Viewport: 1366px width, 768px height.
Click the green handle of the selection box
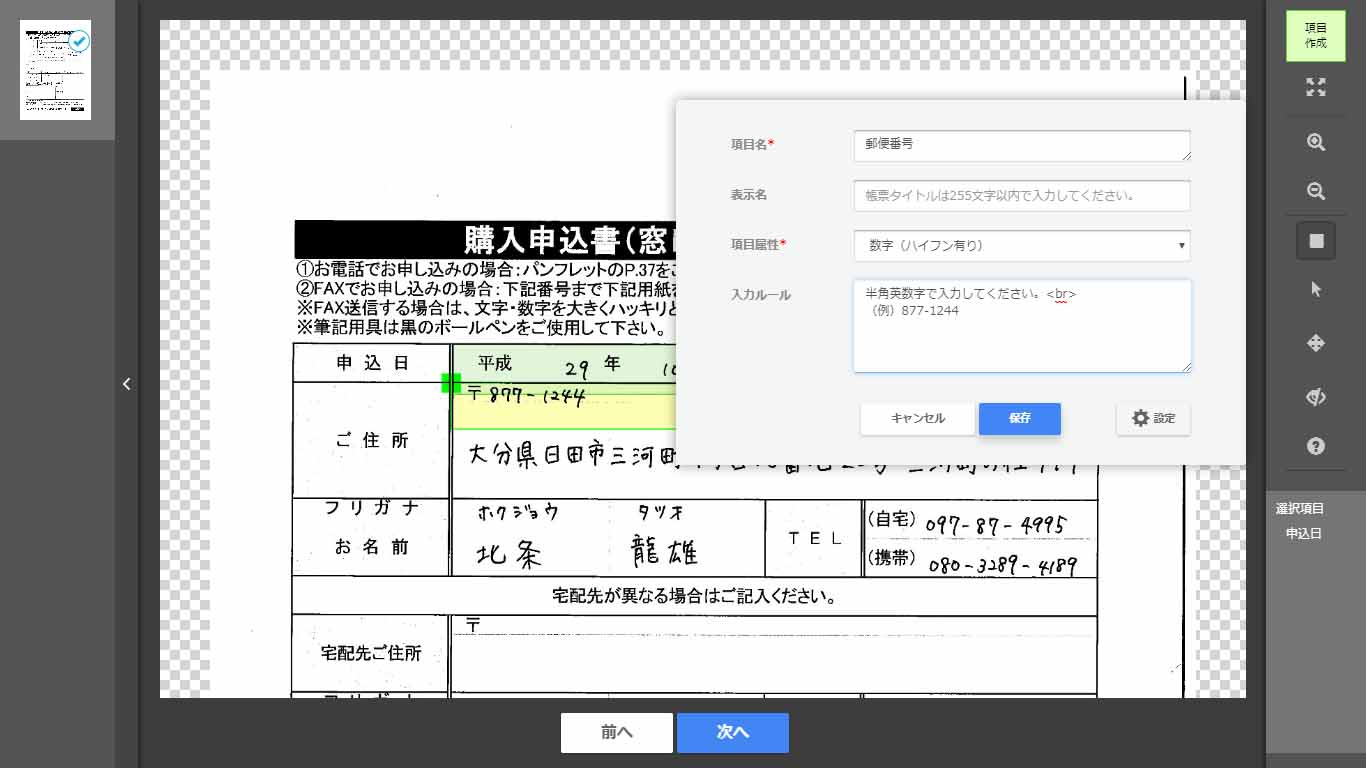(451, 383)
